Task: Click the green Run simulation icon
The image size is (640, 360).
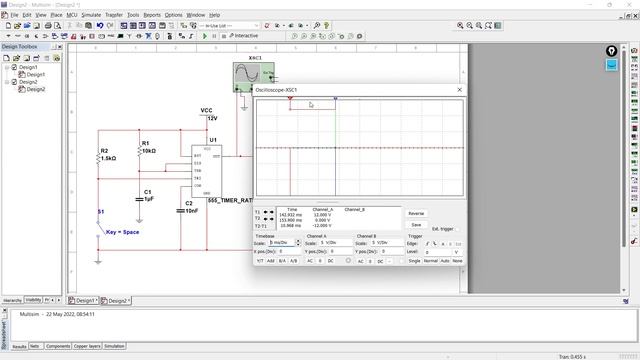Action: click(x=205, y=36)
